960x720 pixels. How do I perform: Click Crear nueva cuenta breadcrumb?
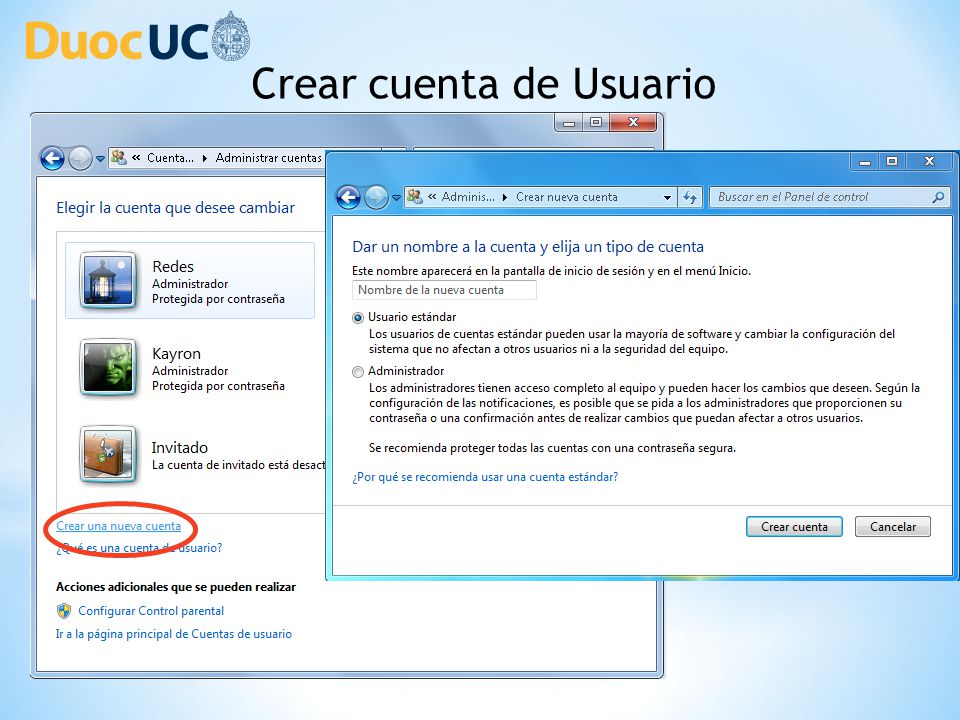tap(566, 197)
